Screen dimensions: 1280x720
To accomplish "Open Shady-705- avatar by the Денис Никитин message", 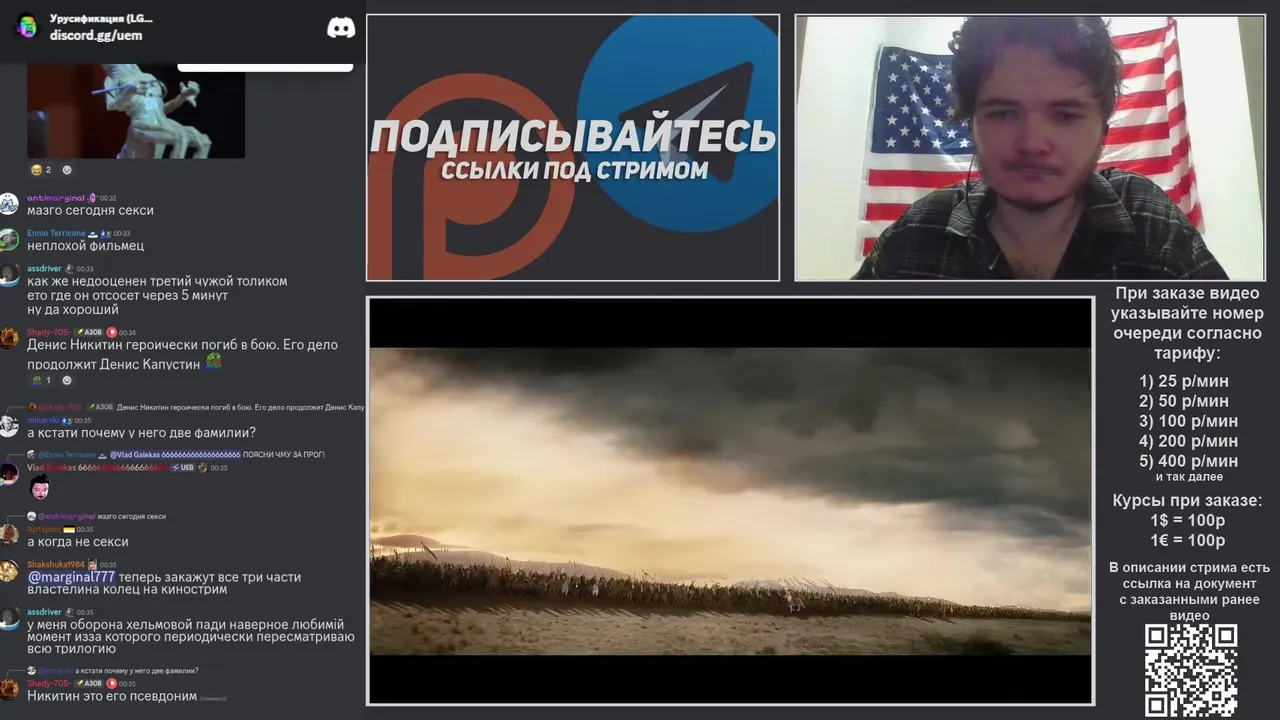I will tap(9, 338).
